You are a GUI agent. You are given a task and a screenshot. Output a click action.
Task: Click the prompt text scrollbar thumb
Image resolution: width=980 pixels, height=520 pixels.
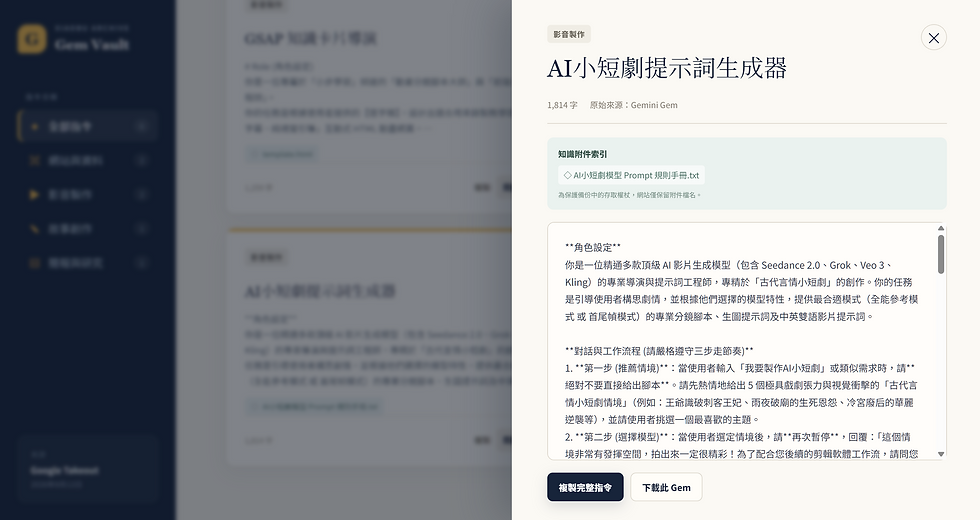click(x=941, y=254)
